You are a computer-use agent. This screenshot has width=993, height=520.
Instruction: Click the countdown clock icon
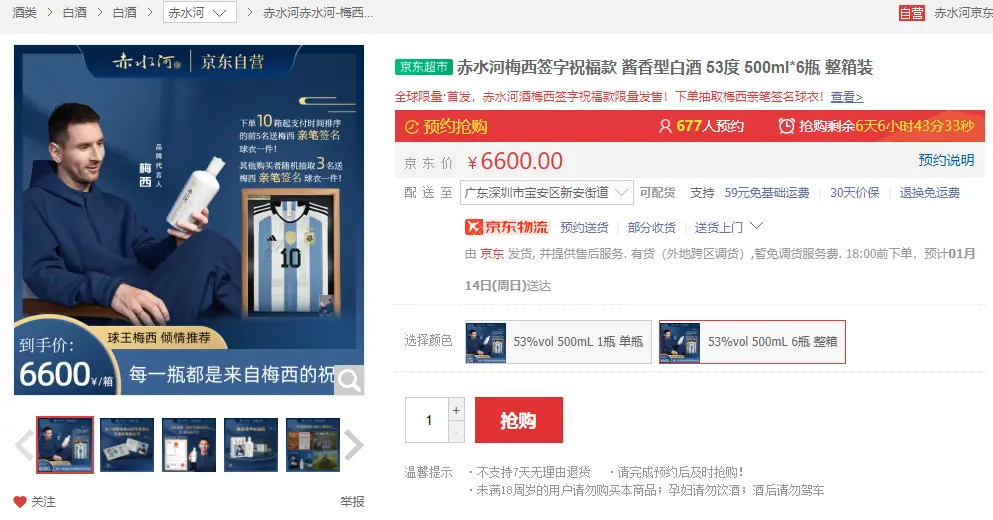pos(786,126)
